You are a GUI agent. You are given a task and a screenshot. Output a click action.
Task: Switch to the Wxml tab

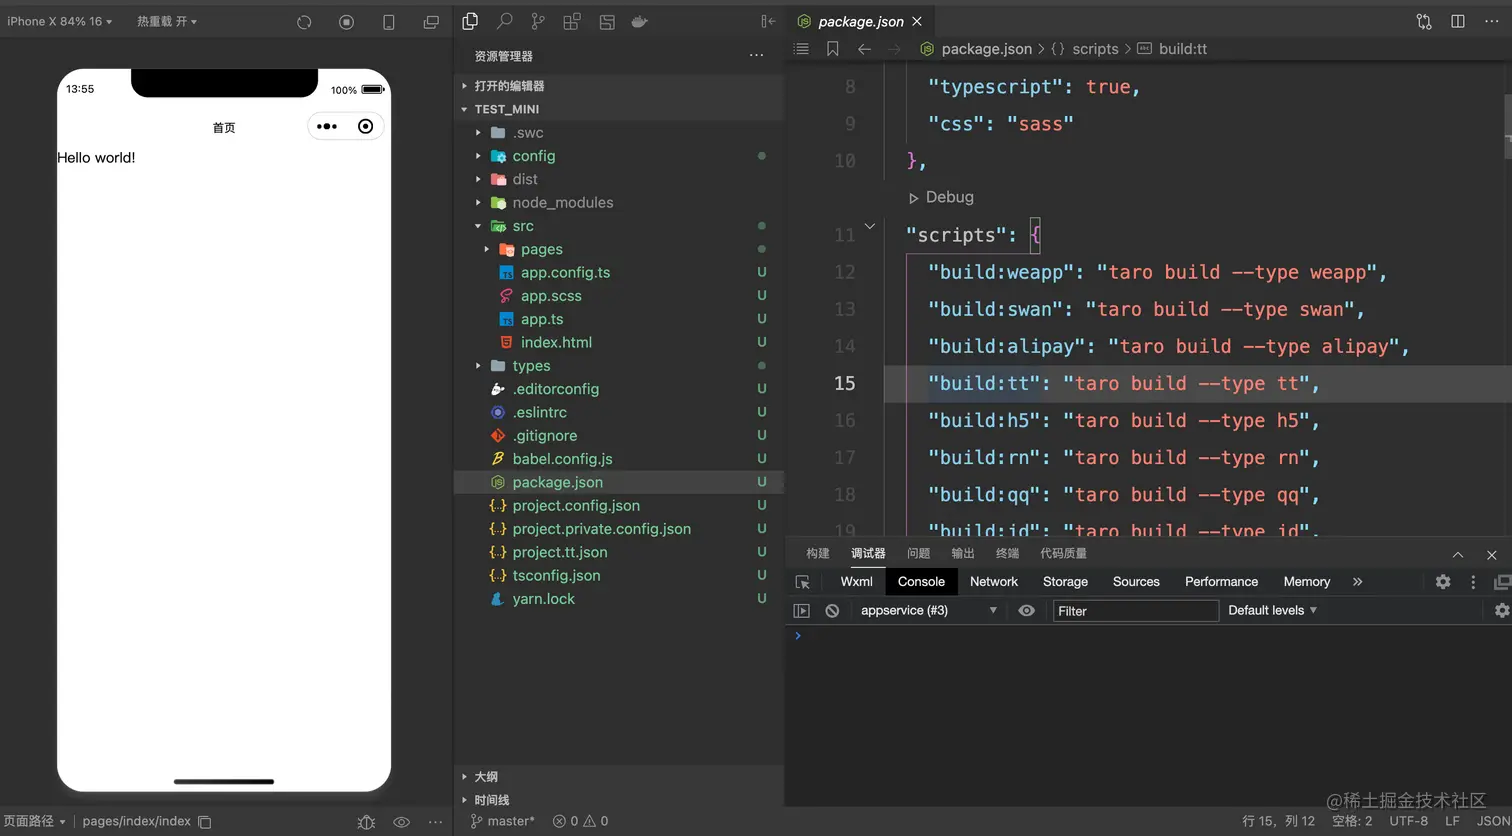coord(856,581)
